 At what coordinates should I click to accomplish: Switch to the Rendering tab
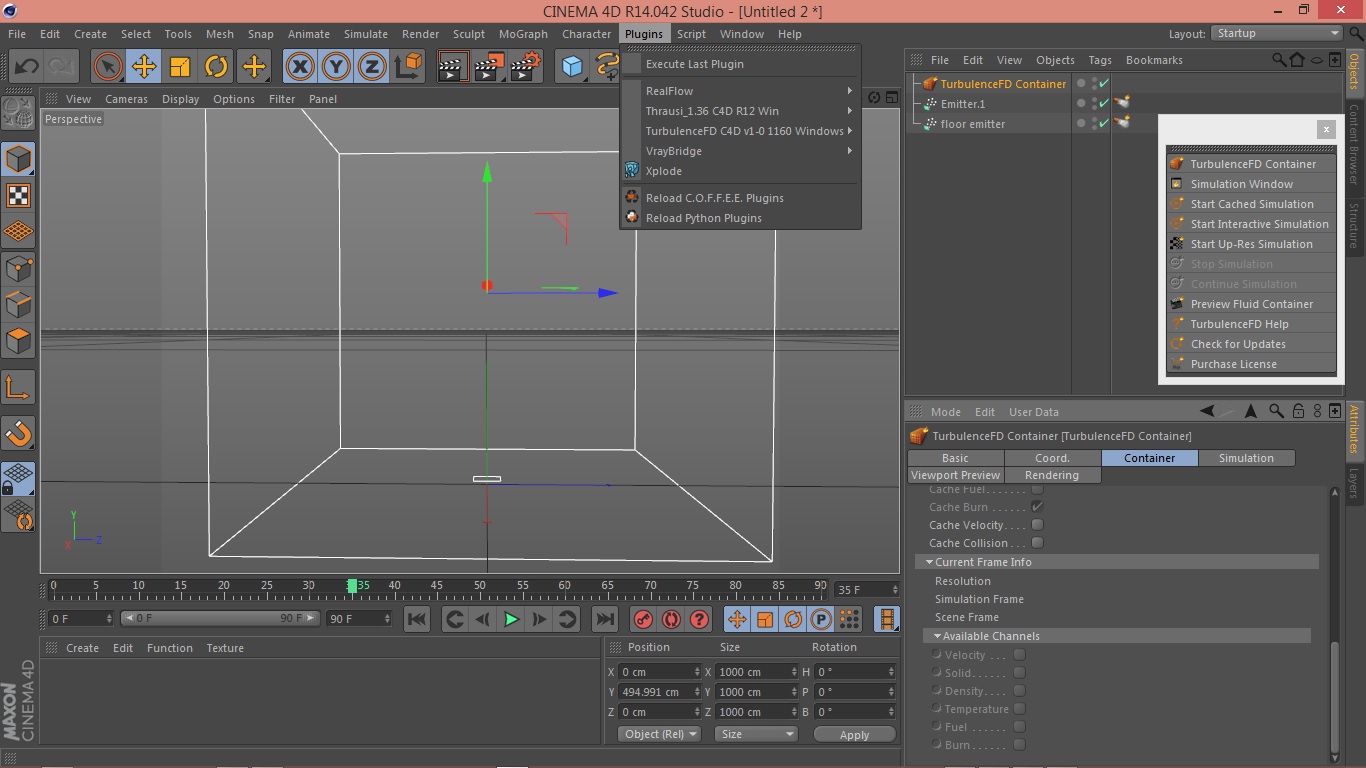(1052, 475)
